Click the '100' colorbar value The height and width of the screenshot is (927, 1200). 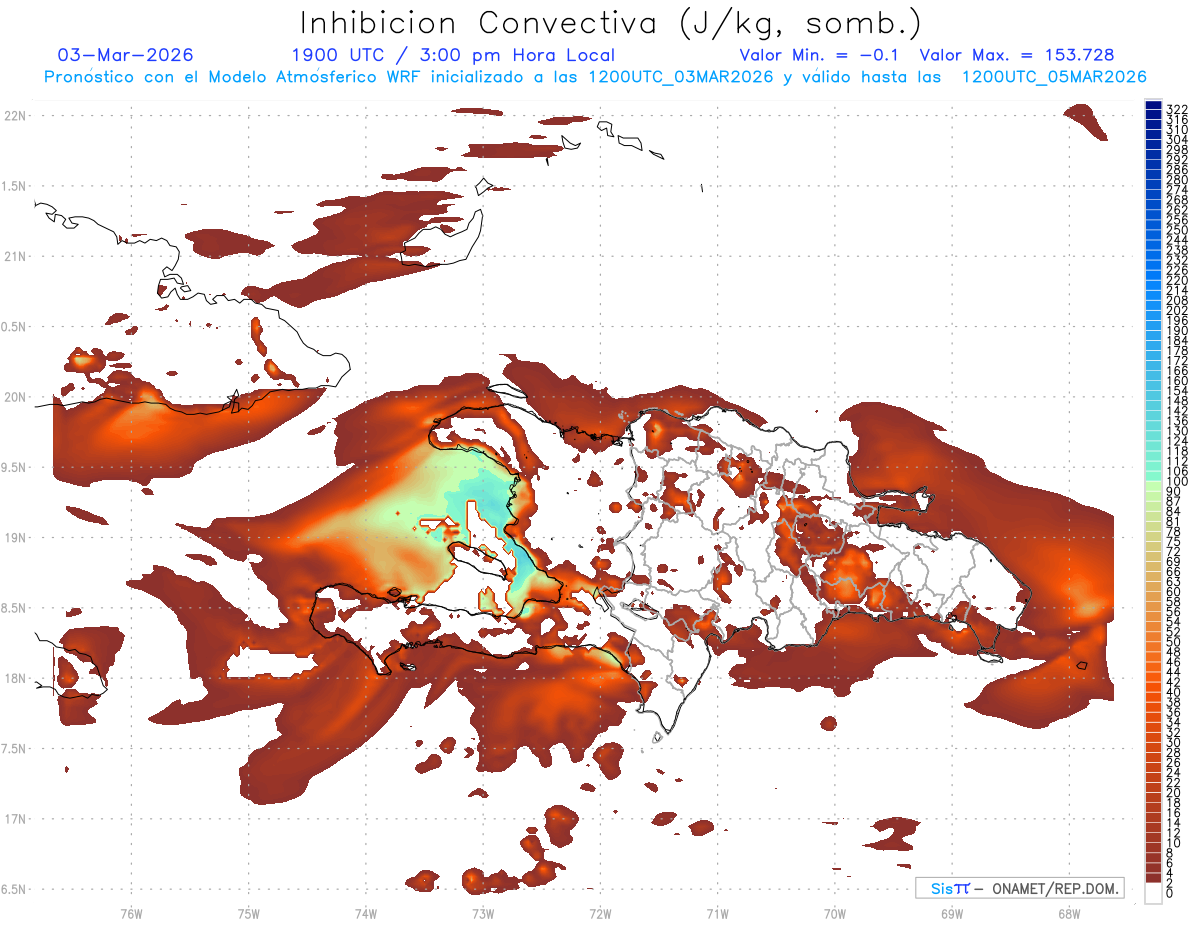pyautogui.click(x=1176, y=482)
